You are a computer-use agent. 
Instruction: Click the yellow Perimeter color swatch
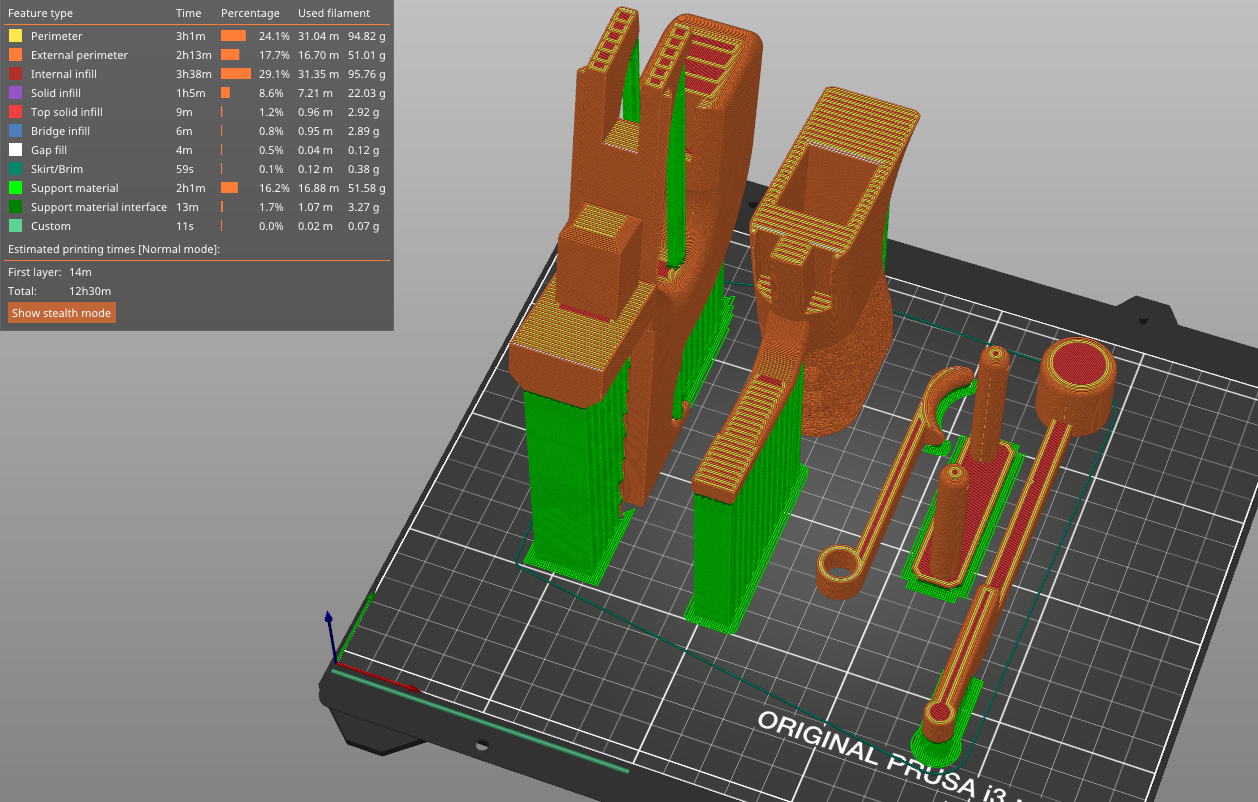(15, 36)
